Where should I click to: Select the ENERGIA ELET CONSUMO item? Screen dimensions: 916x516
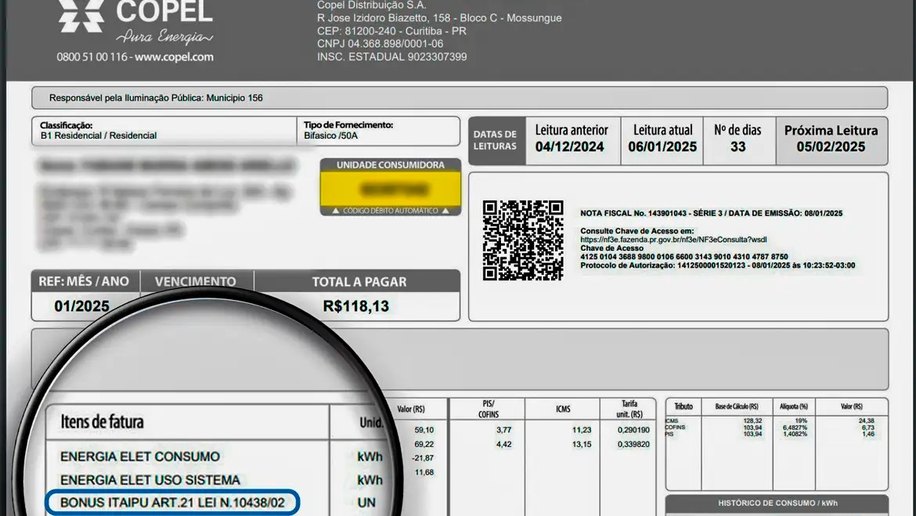(x=140, y=456)
